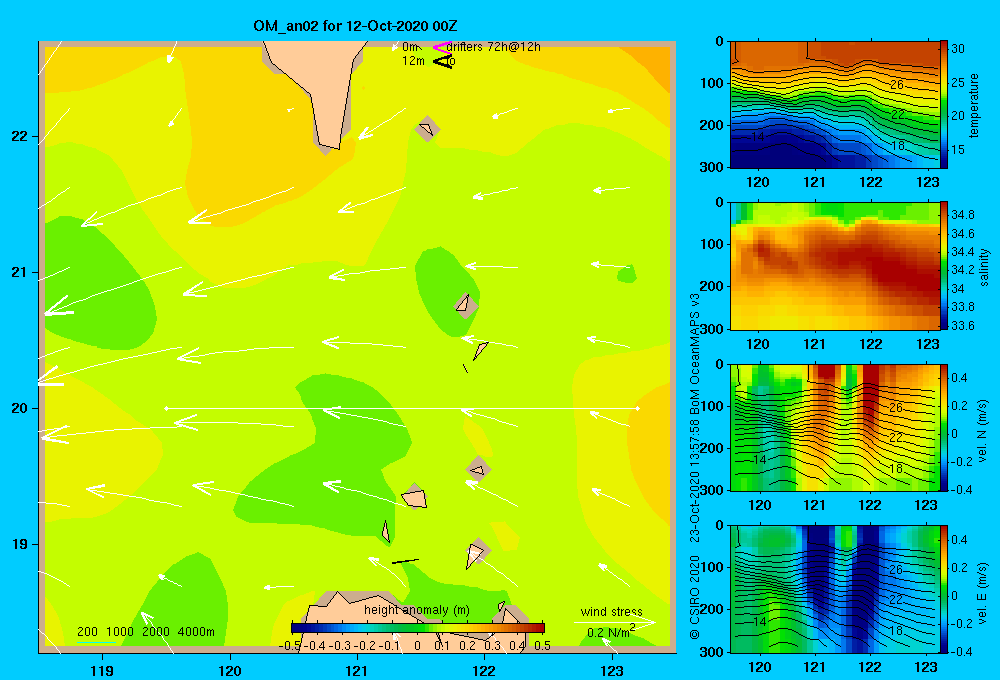The image size is (1000, 680).
Task: Click the wind stress reference arrow
Action: [x=614, y=622]
